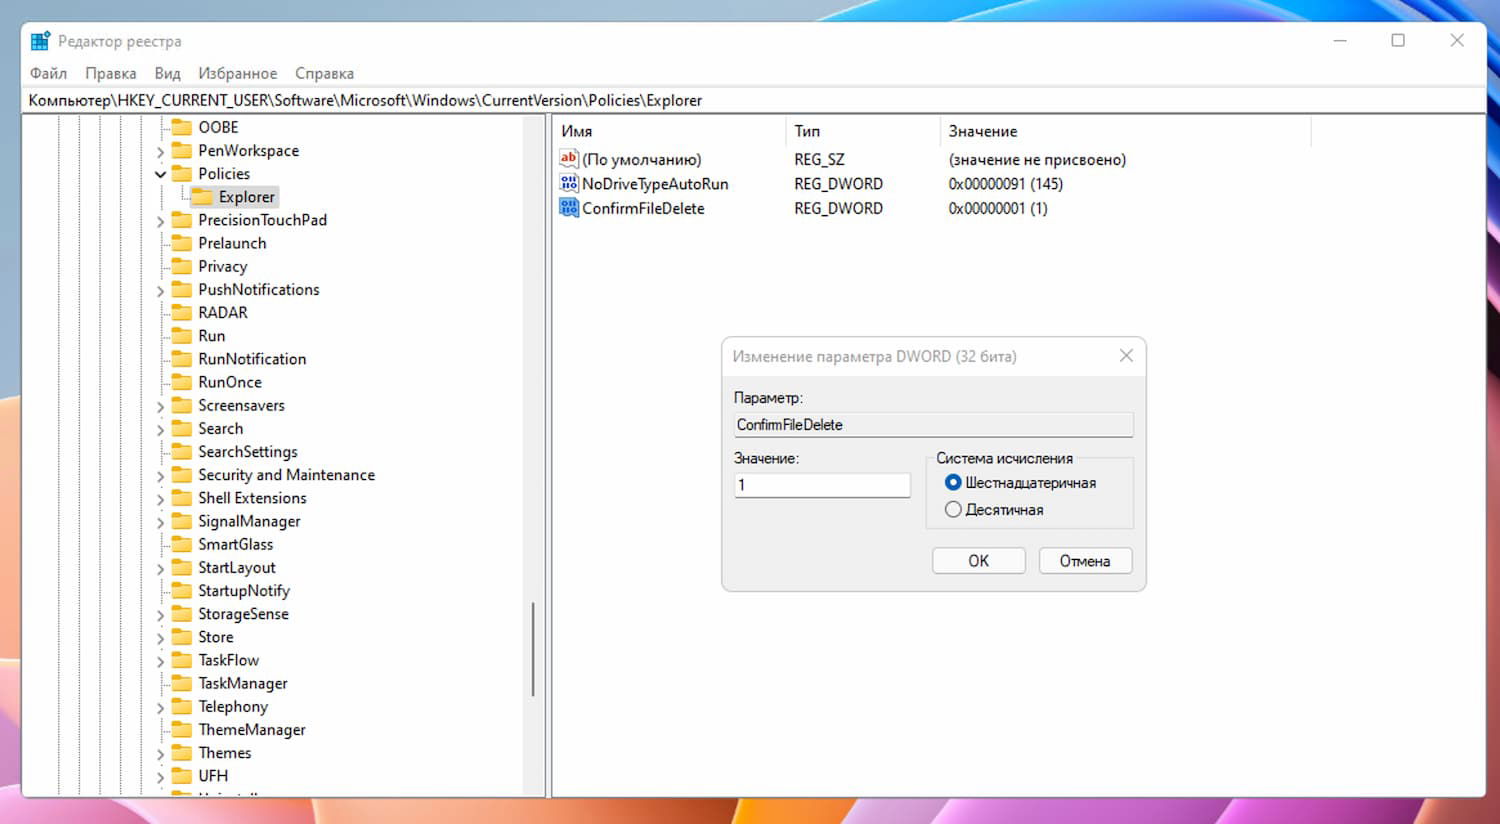Click the ThemeManager folder icon

pos(181,730)
